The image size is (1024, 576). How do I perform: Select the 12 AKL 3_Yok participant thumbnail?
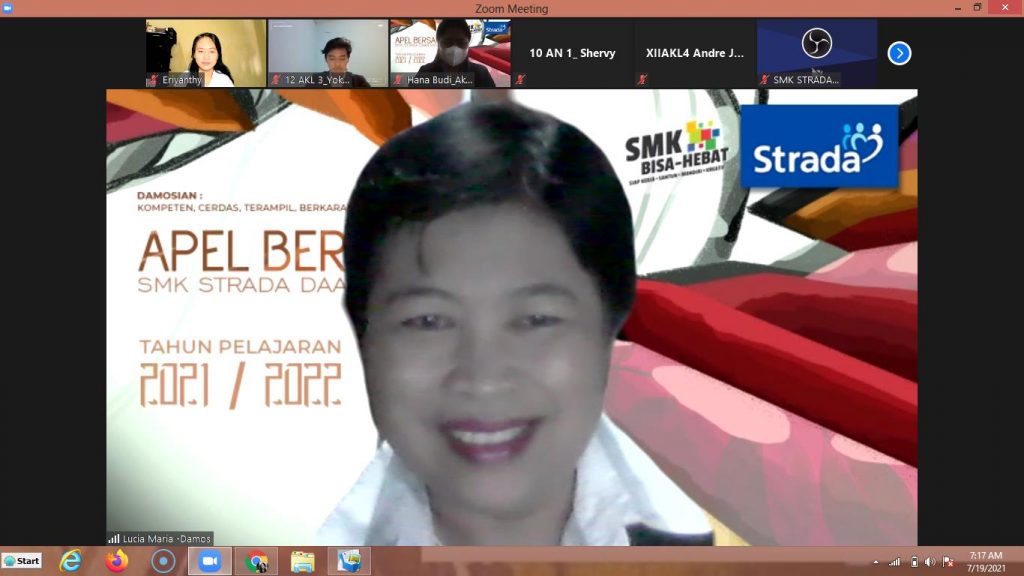point(328,53)
